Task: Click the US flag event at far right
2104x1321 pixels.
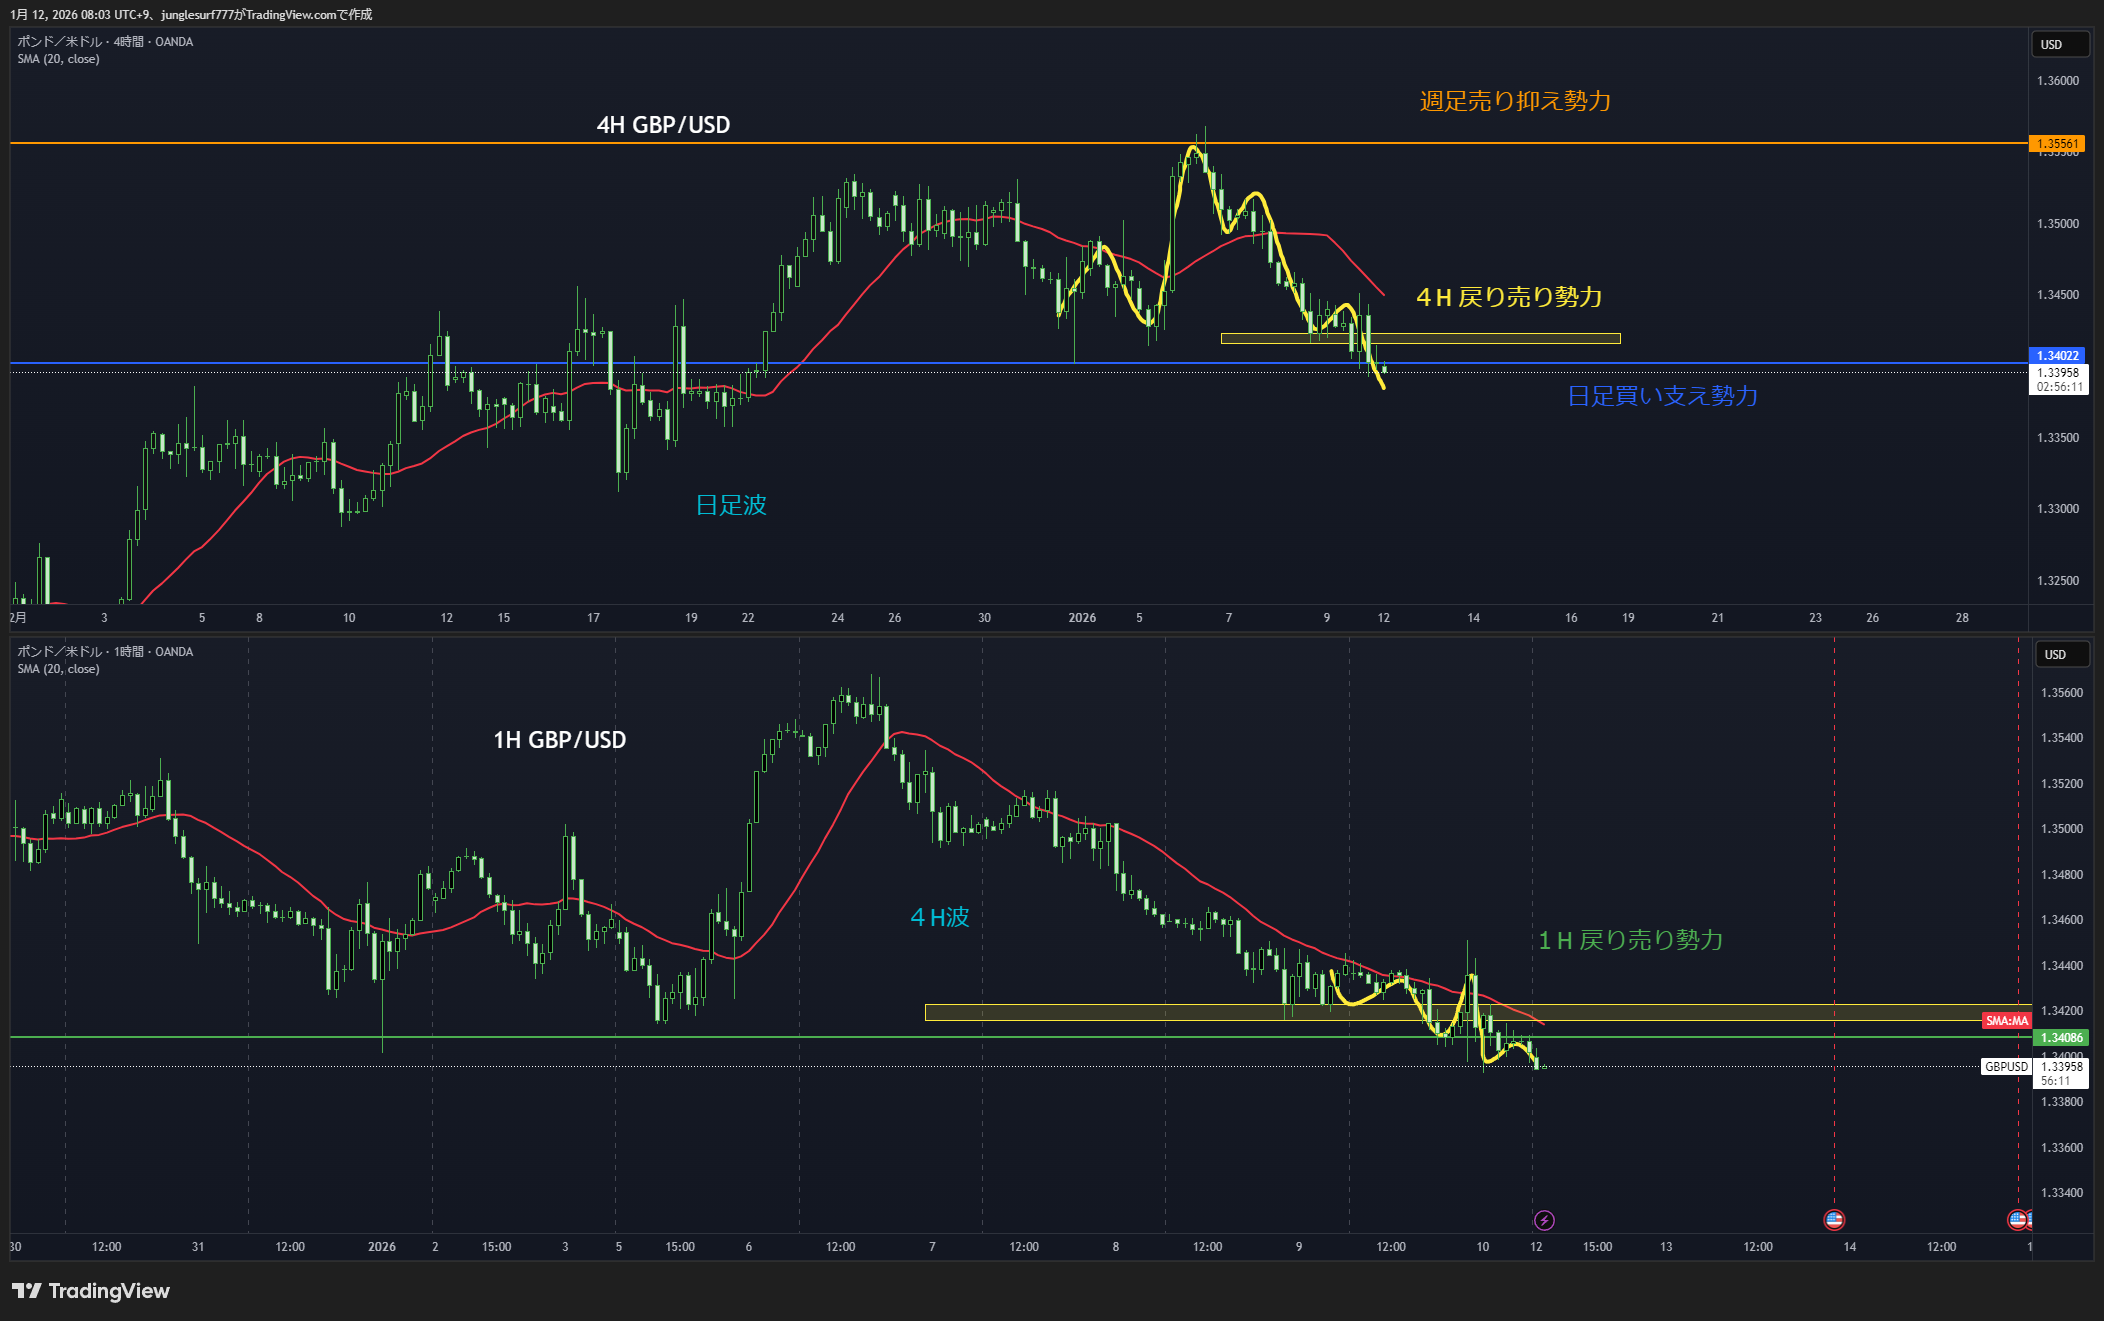Action: click(2018, 1219)
